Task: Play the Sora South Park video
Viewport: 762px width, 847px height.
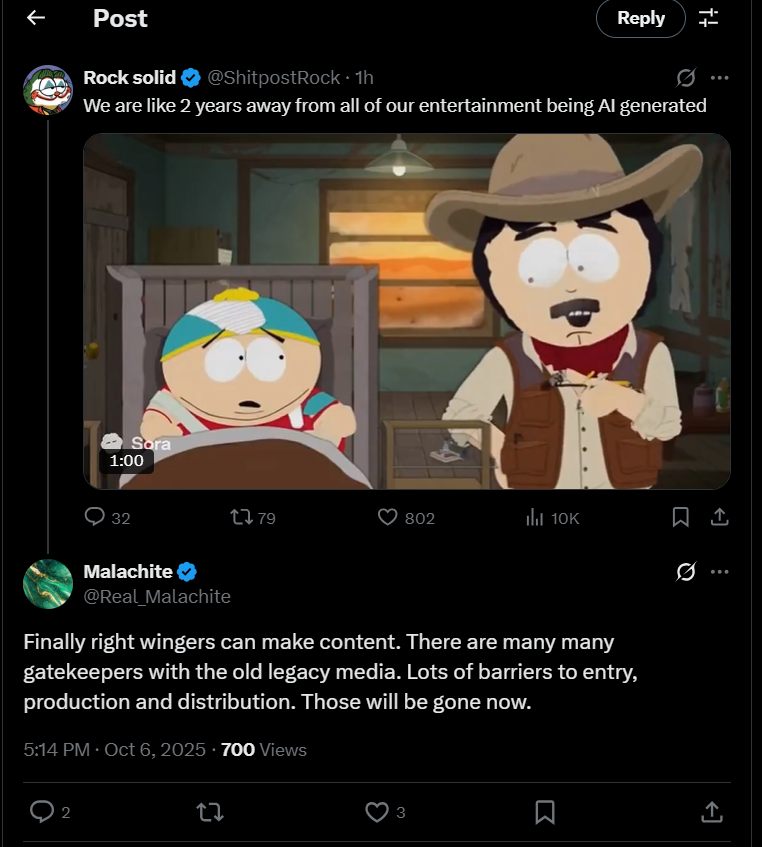Action: (406, 311)
